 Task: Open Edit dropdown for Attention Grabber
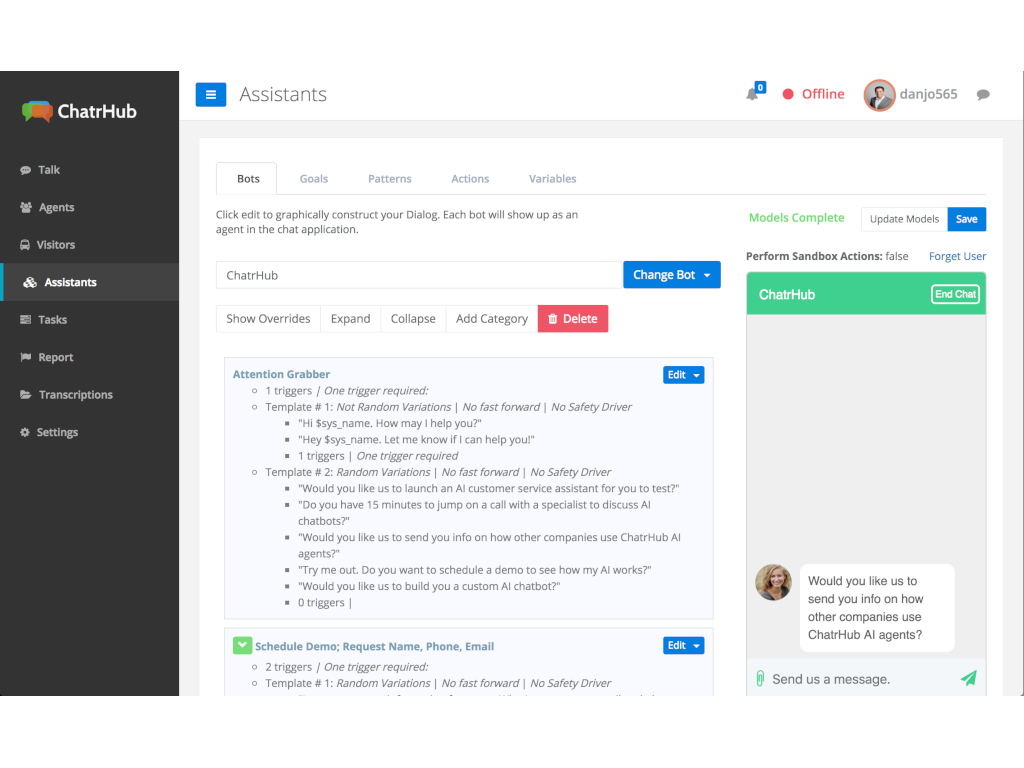[683, 375]
